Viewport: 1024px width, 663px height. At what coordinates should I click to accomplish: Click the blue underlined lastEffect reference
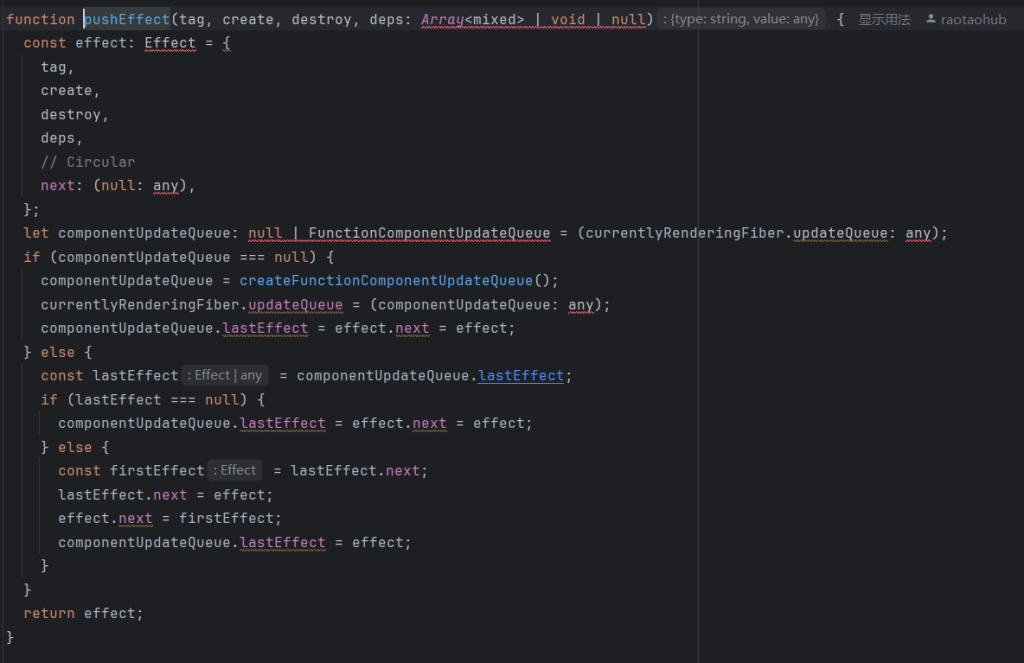click(x=521, y=375)
